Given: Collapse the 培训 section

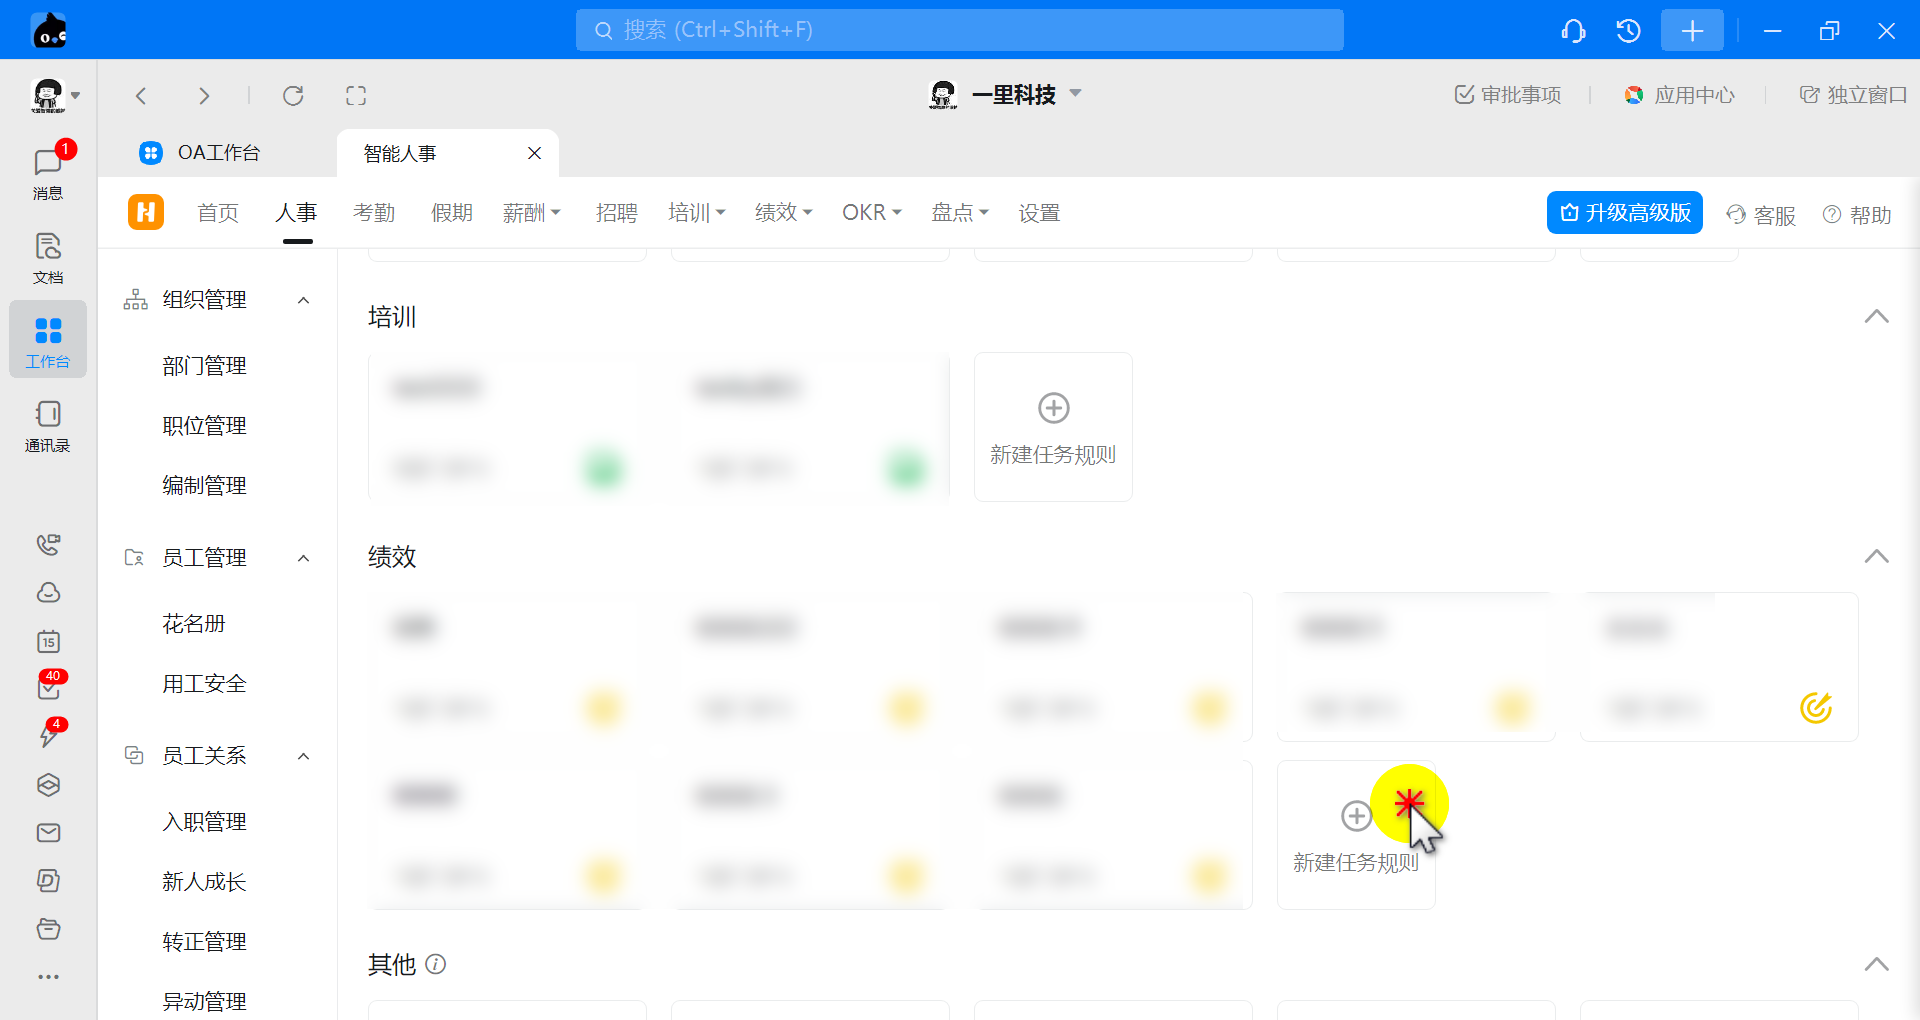Looking at the screenshot, I should (1876, 317).
